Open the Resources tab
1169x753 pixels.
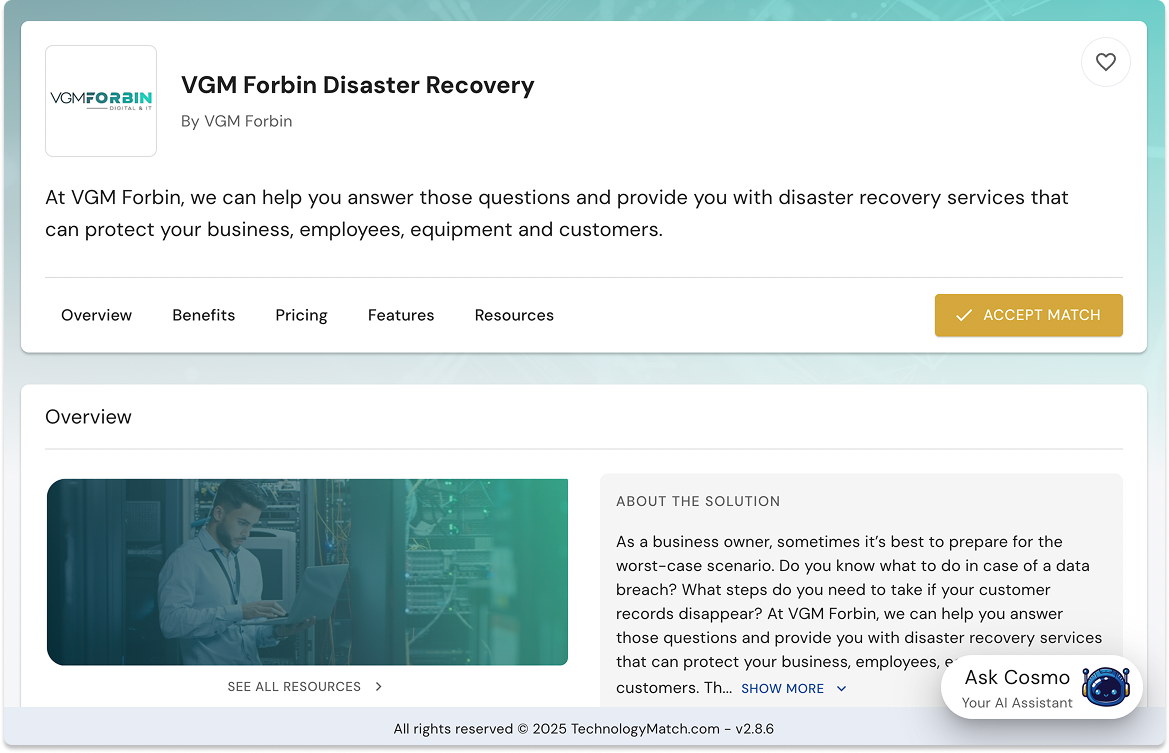(x=514, y=315)
